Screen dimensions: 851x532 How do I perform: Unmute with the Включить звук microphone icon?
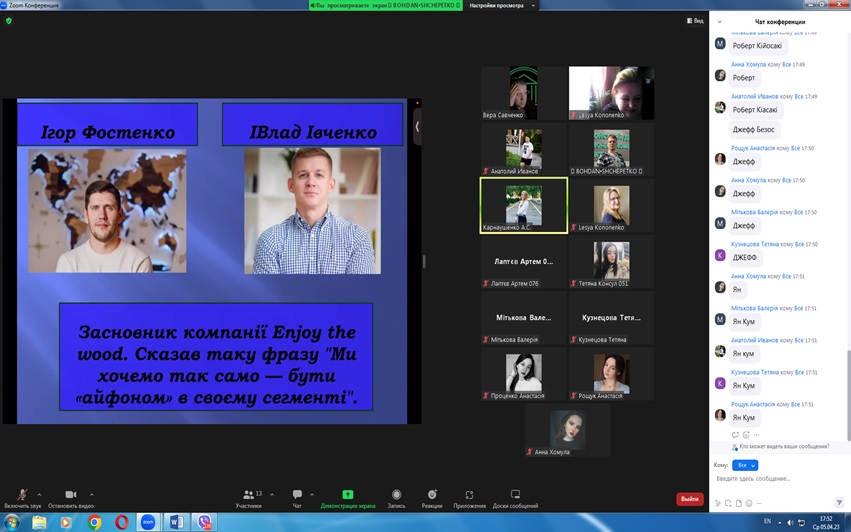(22, 495)
